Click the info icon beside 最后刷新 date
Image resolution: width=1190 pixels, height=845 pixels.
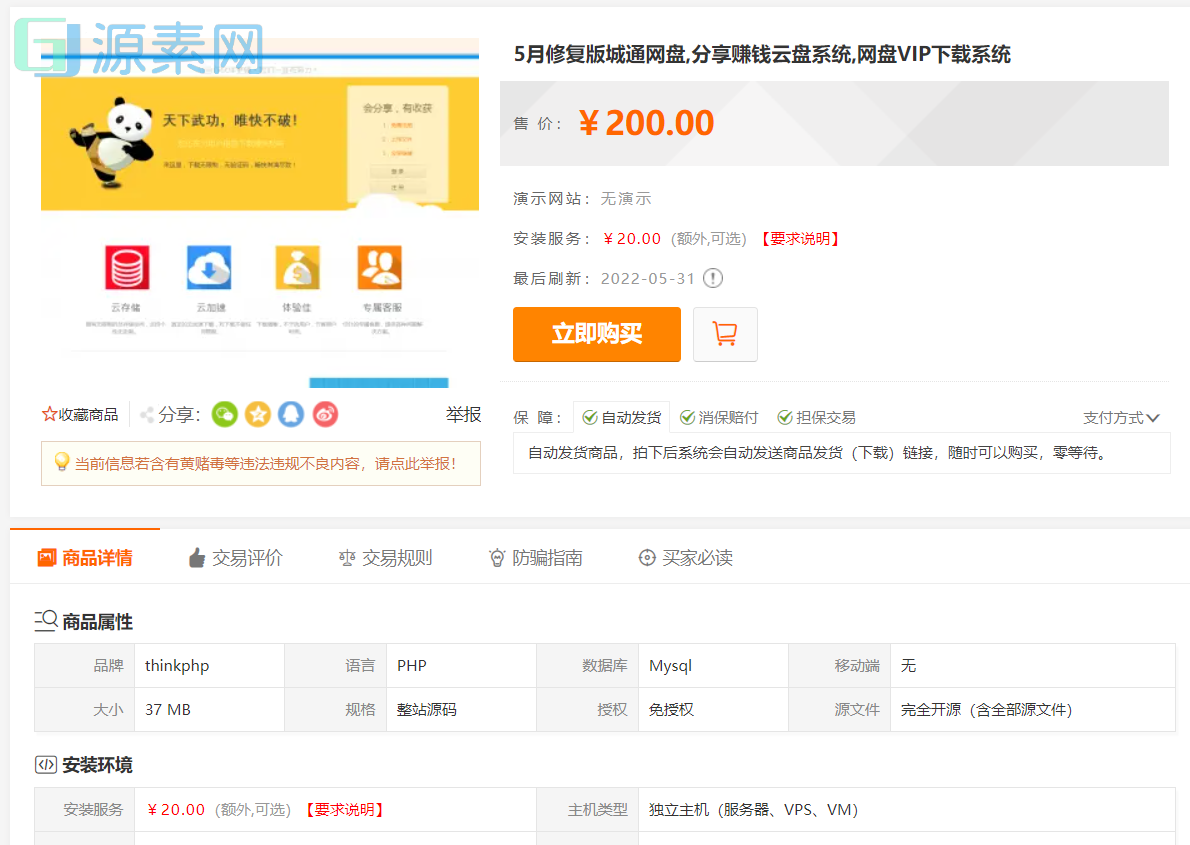[712, 278]
